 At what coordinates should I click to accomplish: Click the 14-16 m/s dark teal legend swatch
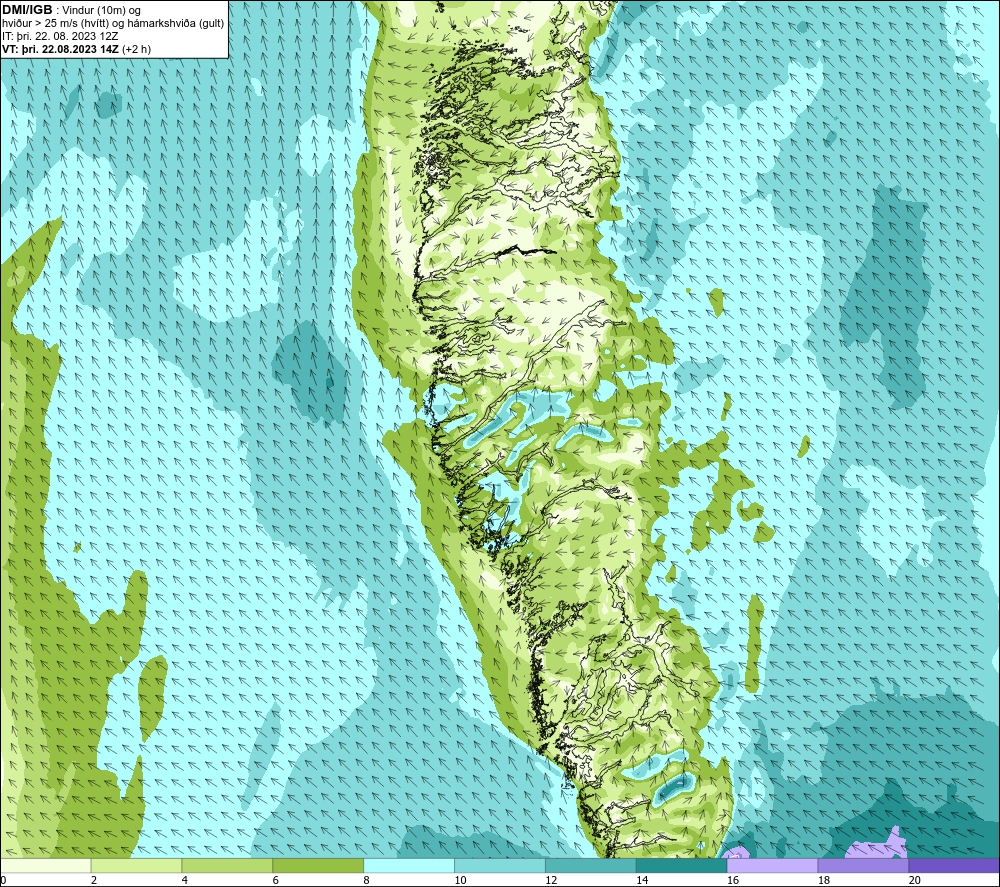click(x=681, y=866)
